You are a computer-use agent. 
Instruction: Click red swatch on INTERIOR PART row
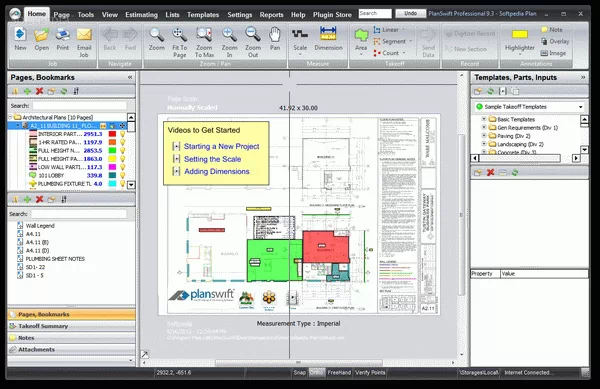(x=112, y=134)
